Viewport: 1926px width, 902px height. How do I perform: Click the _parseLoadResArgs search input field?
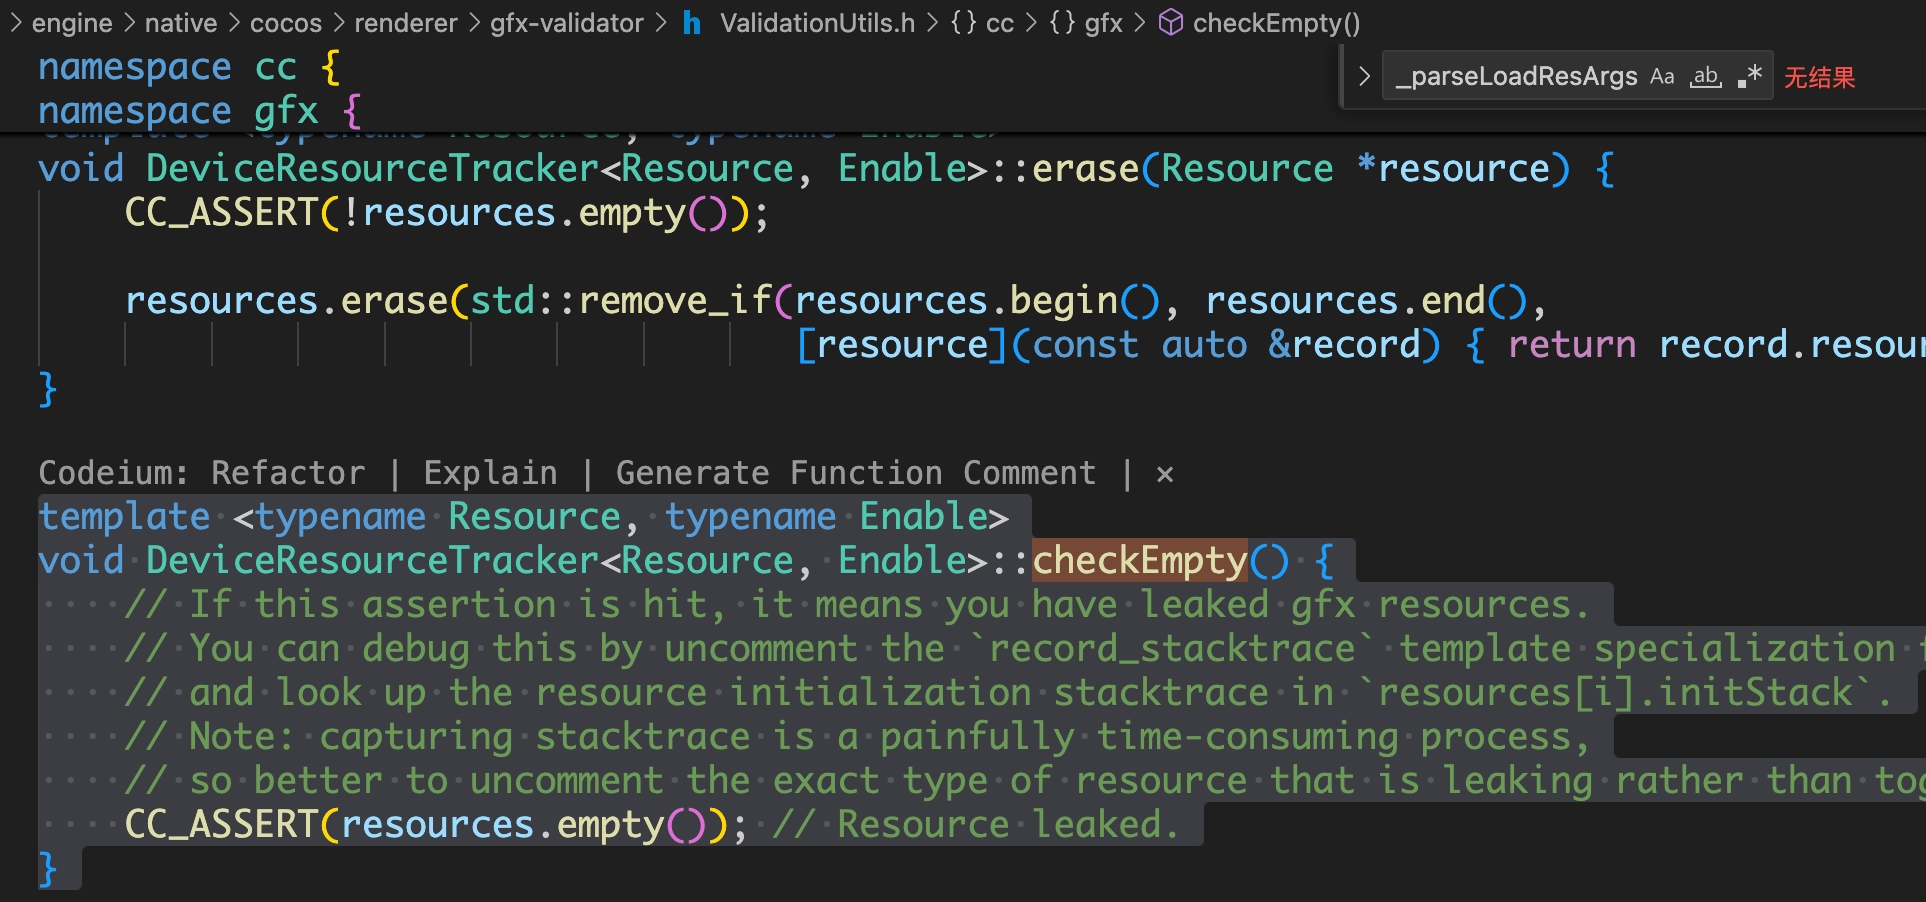(1515, 77)
